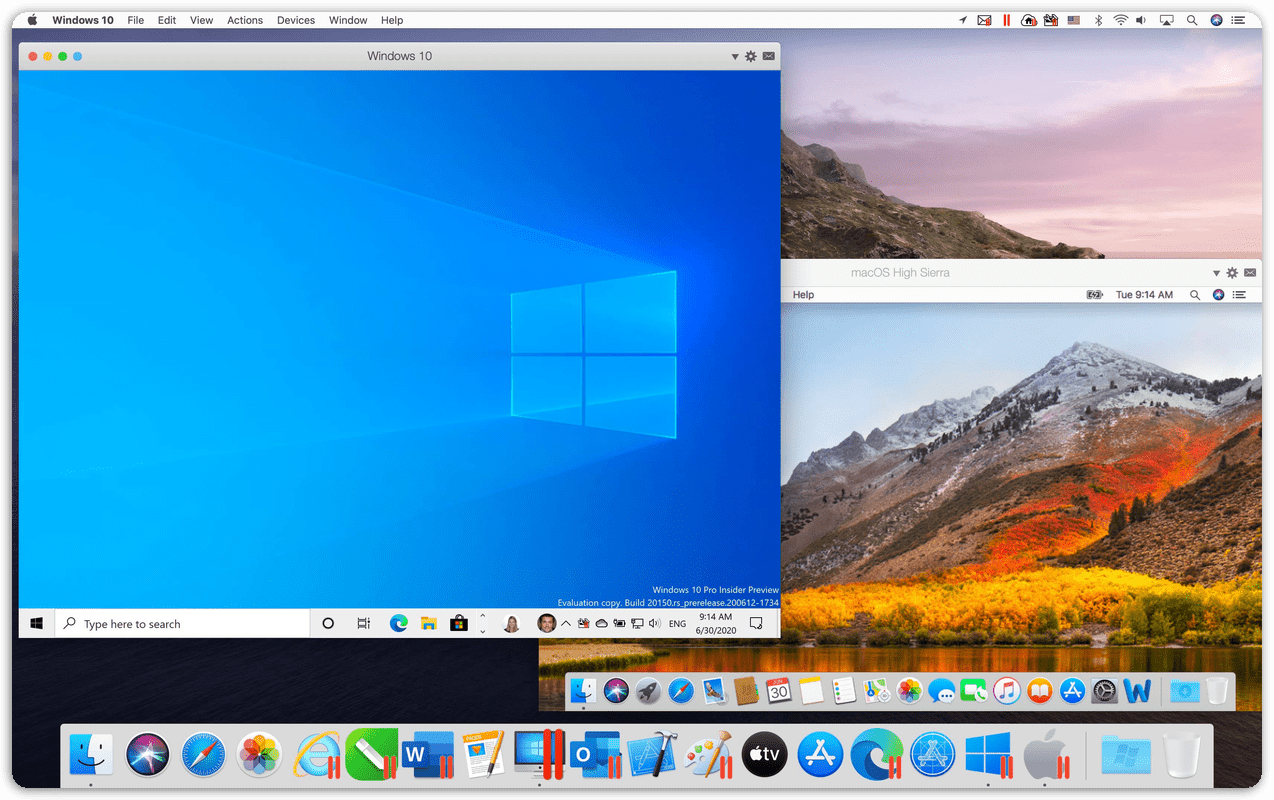Open Spotlight search in High Sierra menu bar
Screen dimensions: 1274x800
1195,295
